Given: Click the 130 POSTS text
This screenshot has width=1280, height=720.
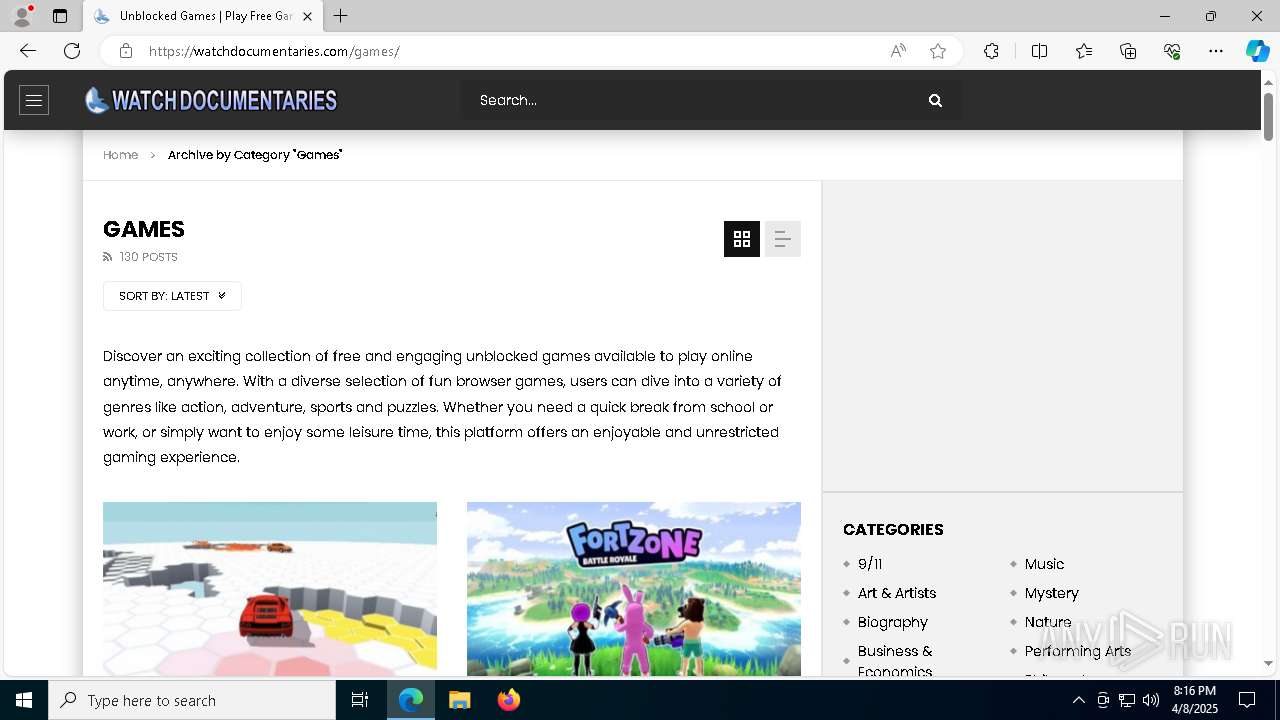Looking at the screenshot, I should (148, 257).
